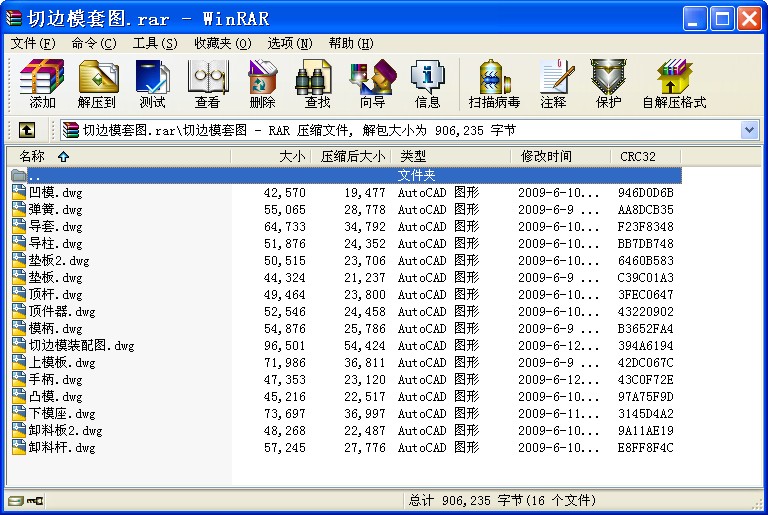The height and width of the screenshot is (515, 768).
Task: Click the 删除 (Delete) icon
Action: pyautogui.click(x=263, y=83)
